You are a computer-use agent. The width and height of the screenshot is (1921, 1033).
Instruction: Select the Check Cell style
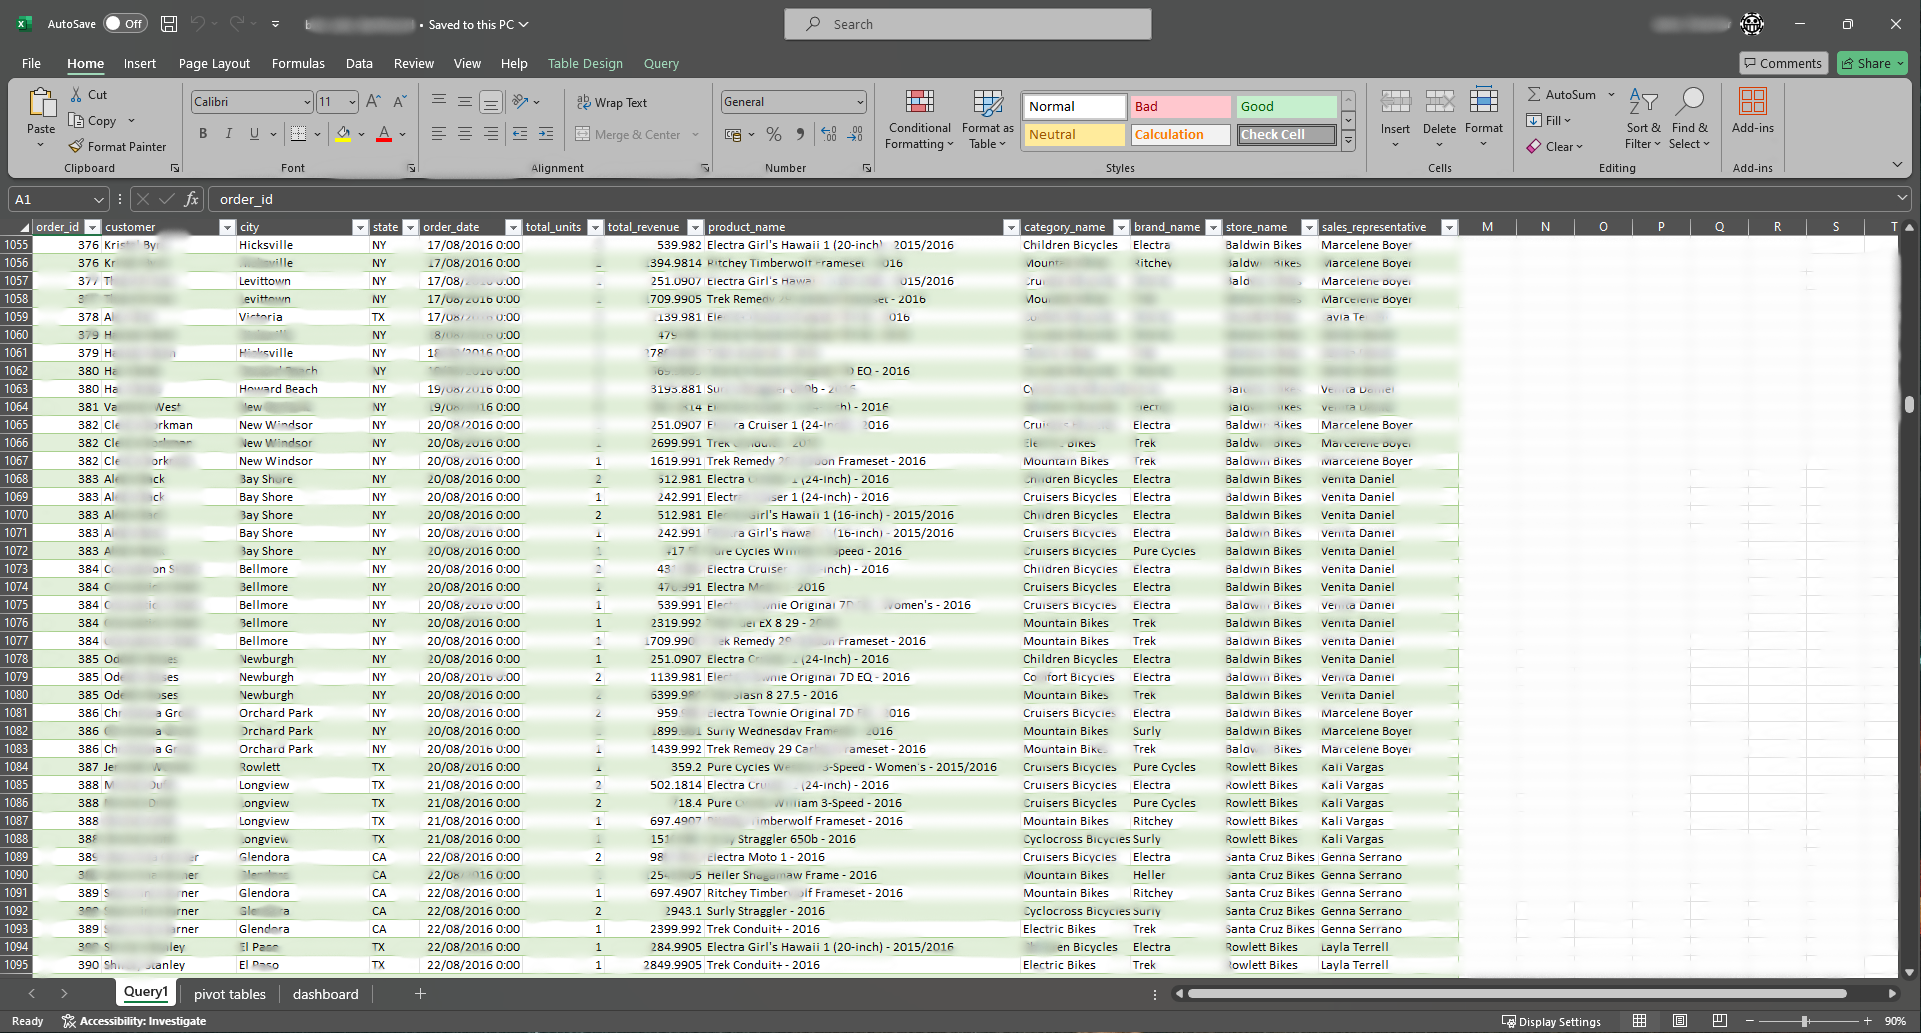tap(1286, 135)
